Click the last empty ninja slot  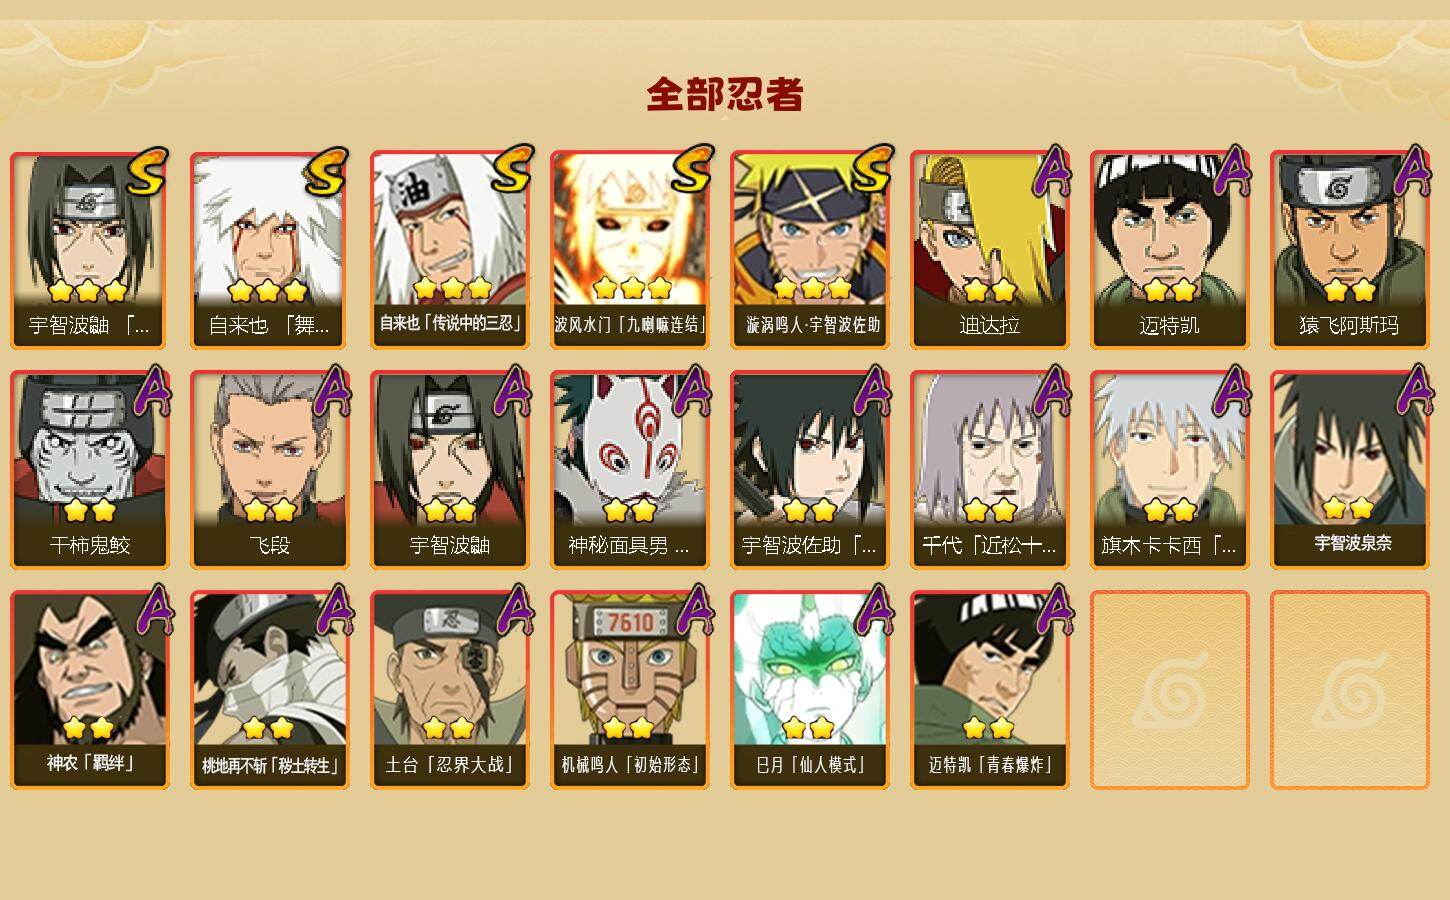(x=1349, y=690)
